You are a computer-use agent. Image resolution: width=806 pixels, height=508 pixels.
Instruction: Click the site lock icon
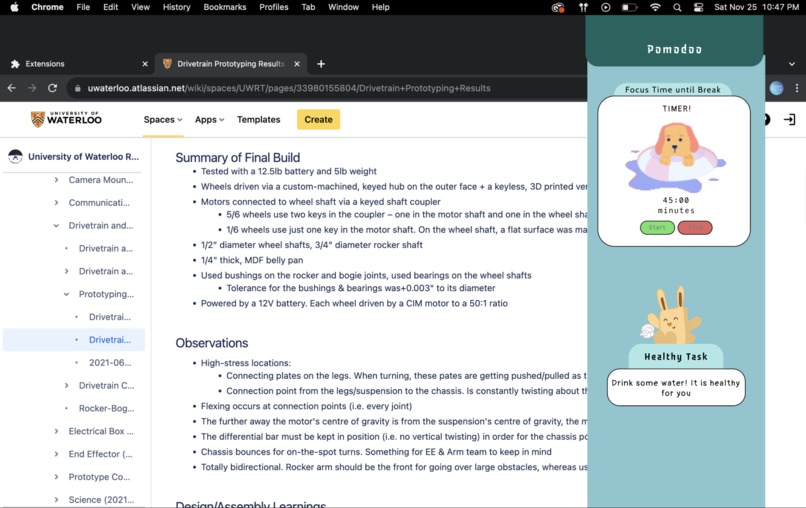pyautogui.click(x=78, y=88)
